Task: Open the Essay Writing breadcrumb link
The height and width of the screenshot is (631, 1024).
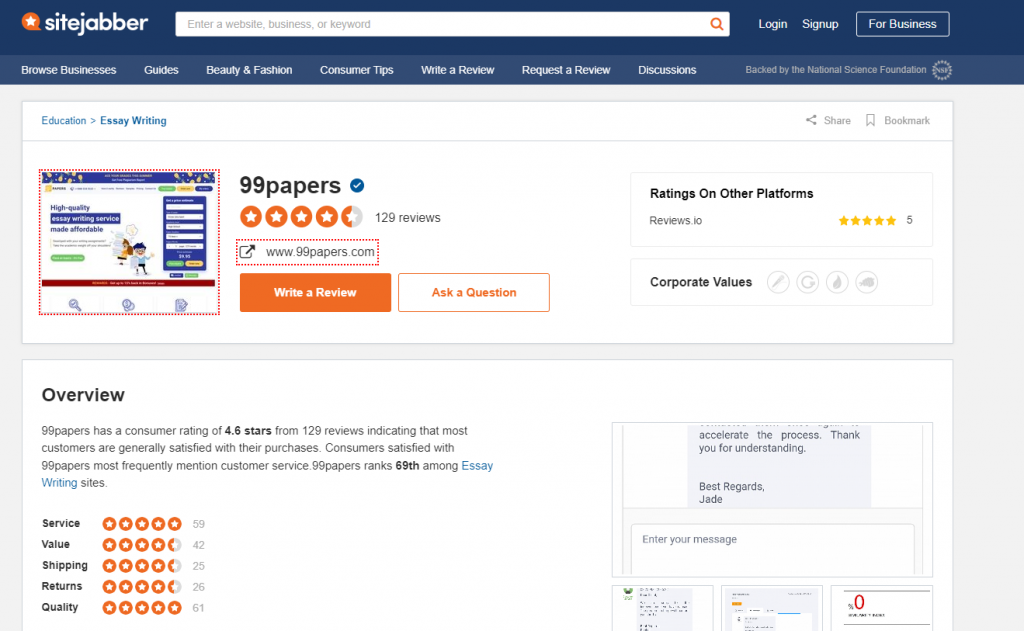Action: point(133,121)
